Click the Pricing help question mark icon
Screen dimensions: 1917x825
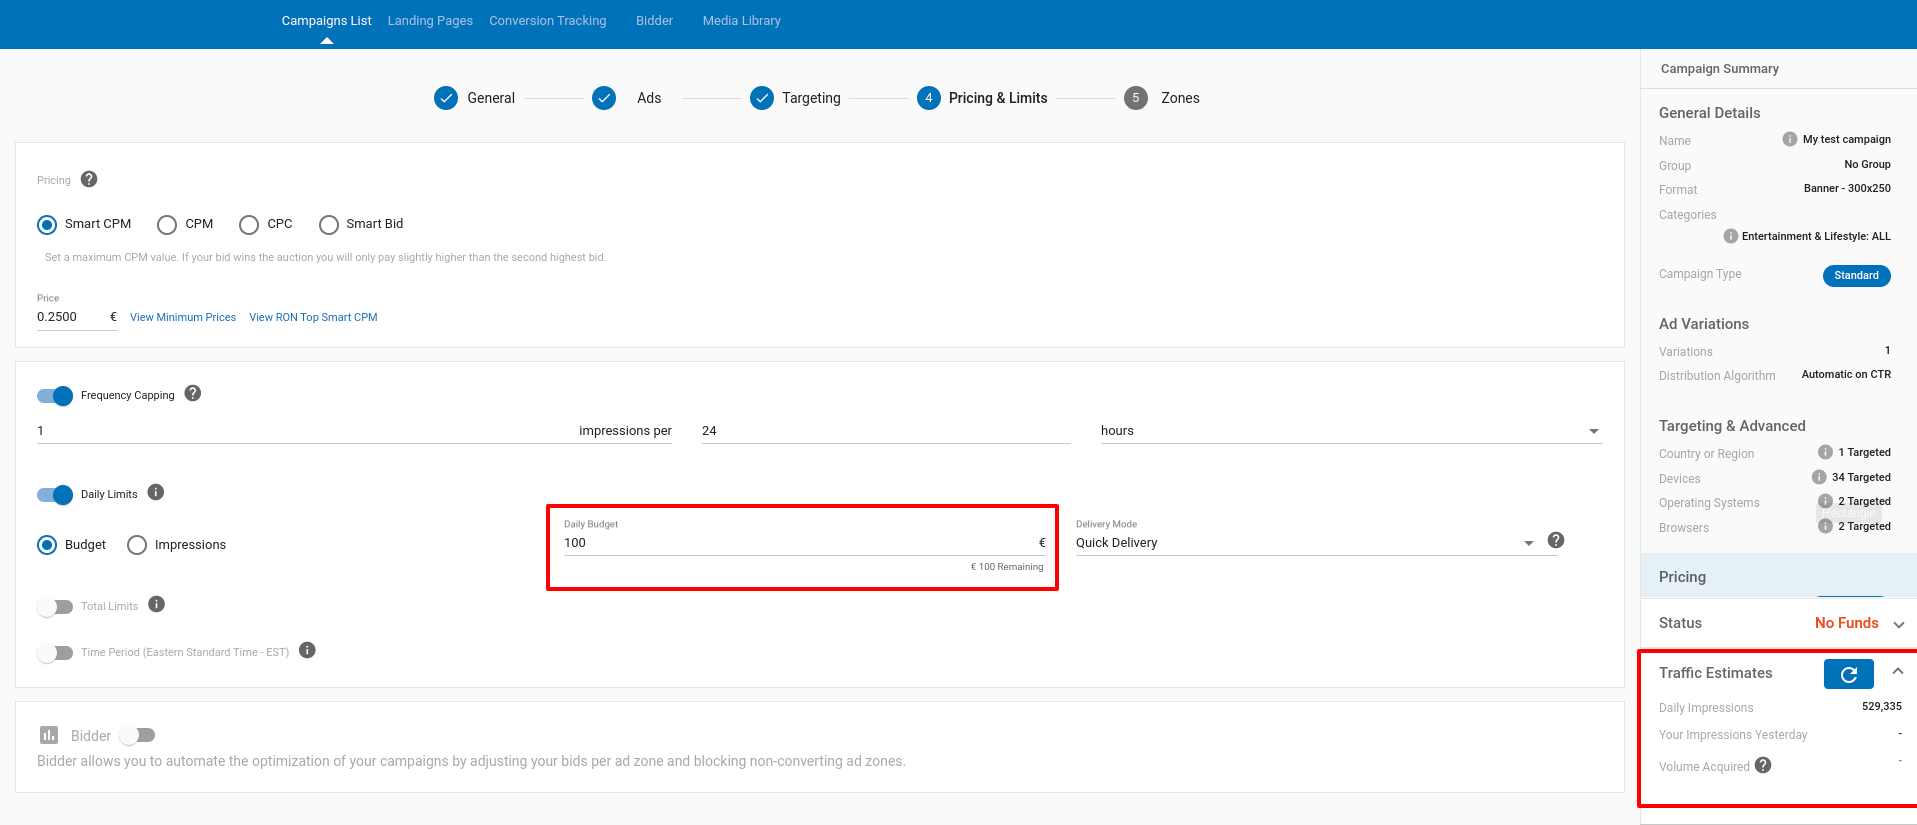coord(89,179)
